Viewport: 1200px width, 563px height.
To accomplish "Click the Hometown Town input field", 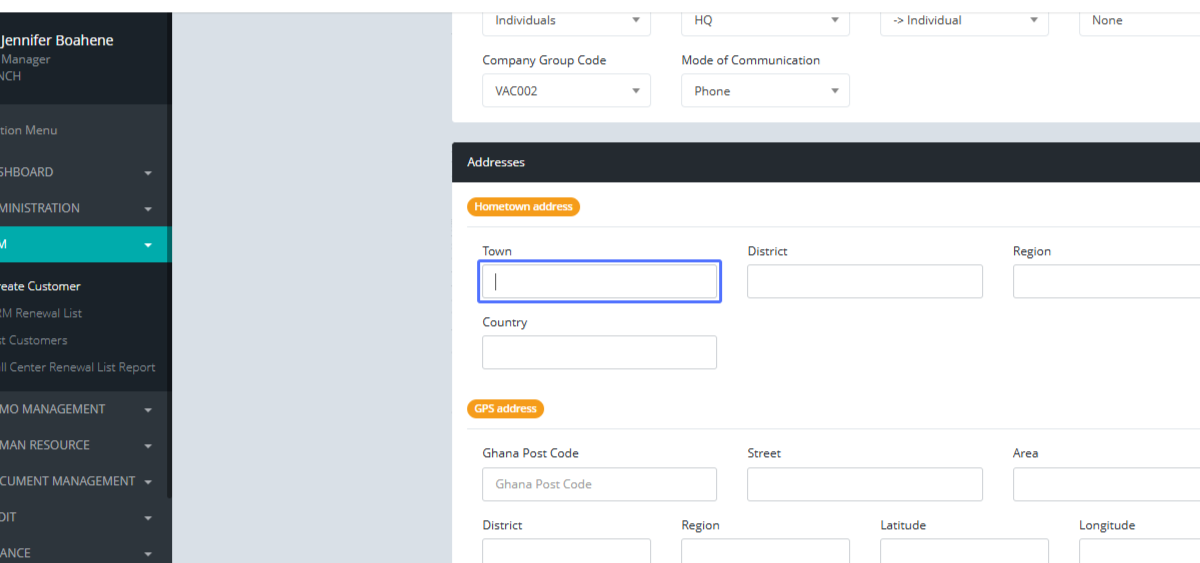I will coord(600,282).
